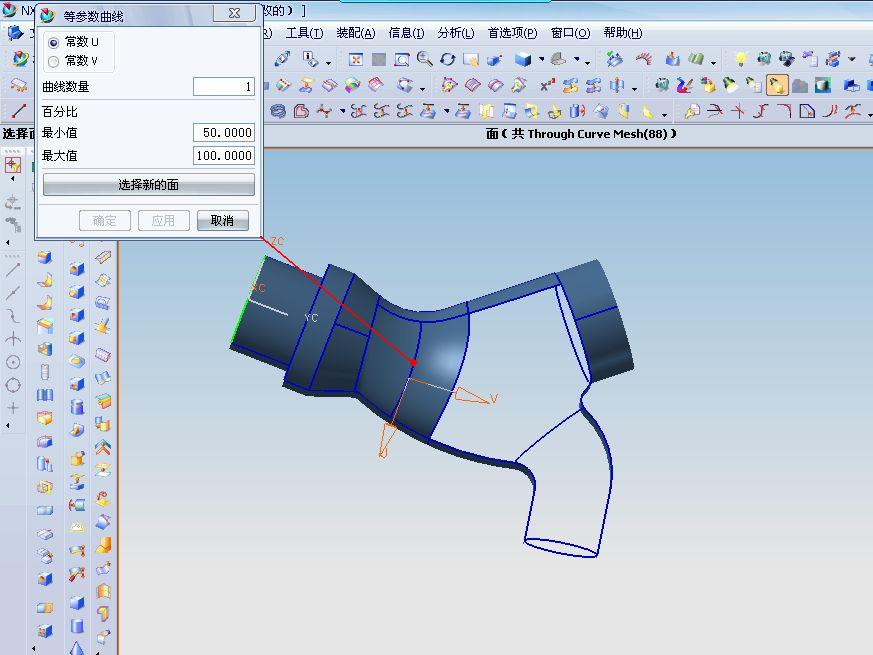The width and height of the screenshot is (873, 655).
Task: Open the 信息(I) menu
Action: tap(406, 33)
